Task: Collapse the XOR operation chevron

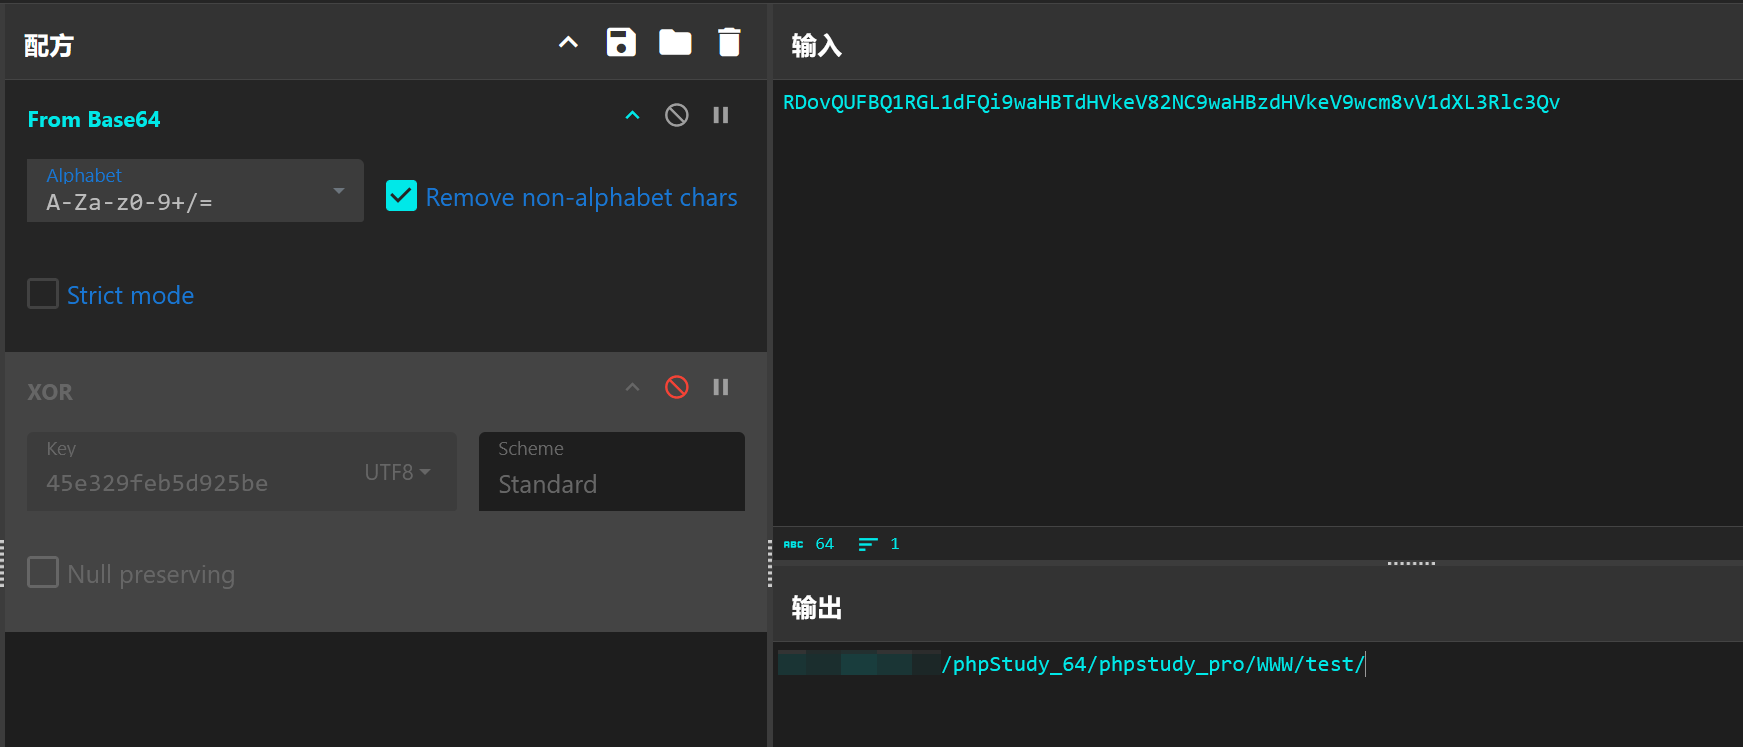Action: click(632, 387)
